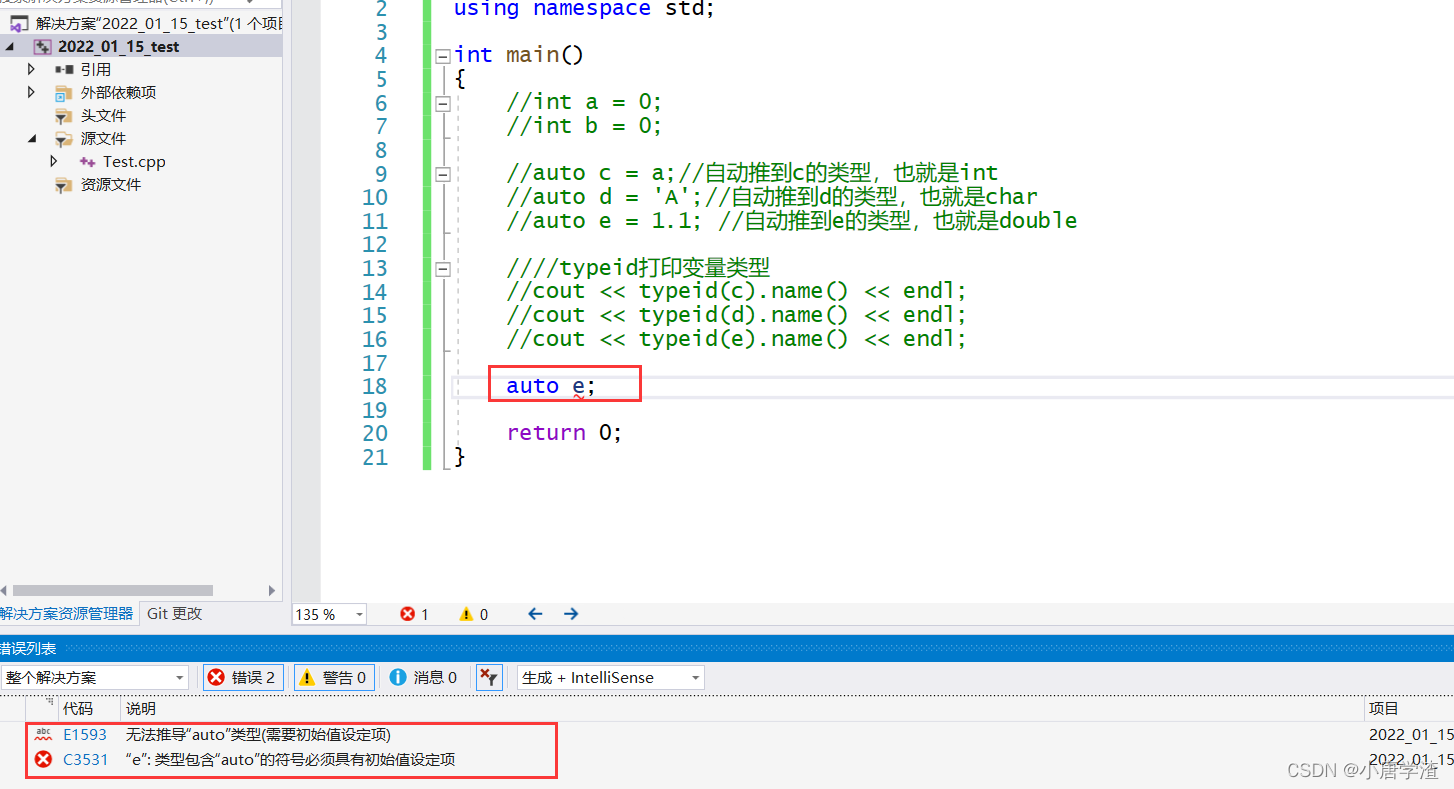This screenshot has height=789, width=1454.
Task: Select the Test.cpp file in tree
Action: (x=134, y=162)
